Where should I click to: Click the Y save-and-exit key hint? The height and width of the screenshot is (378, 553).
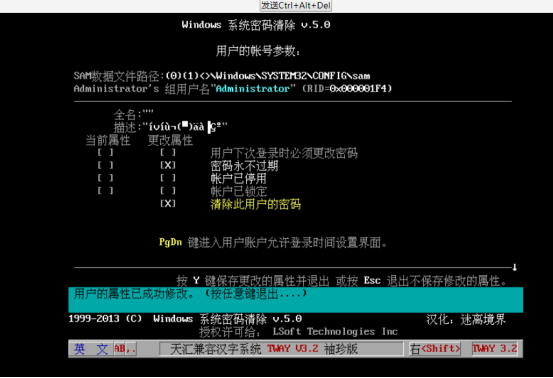[196, 281]
